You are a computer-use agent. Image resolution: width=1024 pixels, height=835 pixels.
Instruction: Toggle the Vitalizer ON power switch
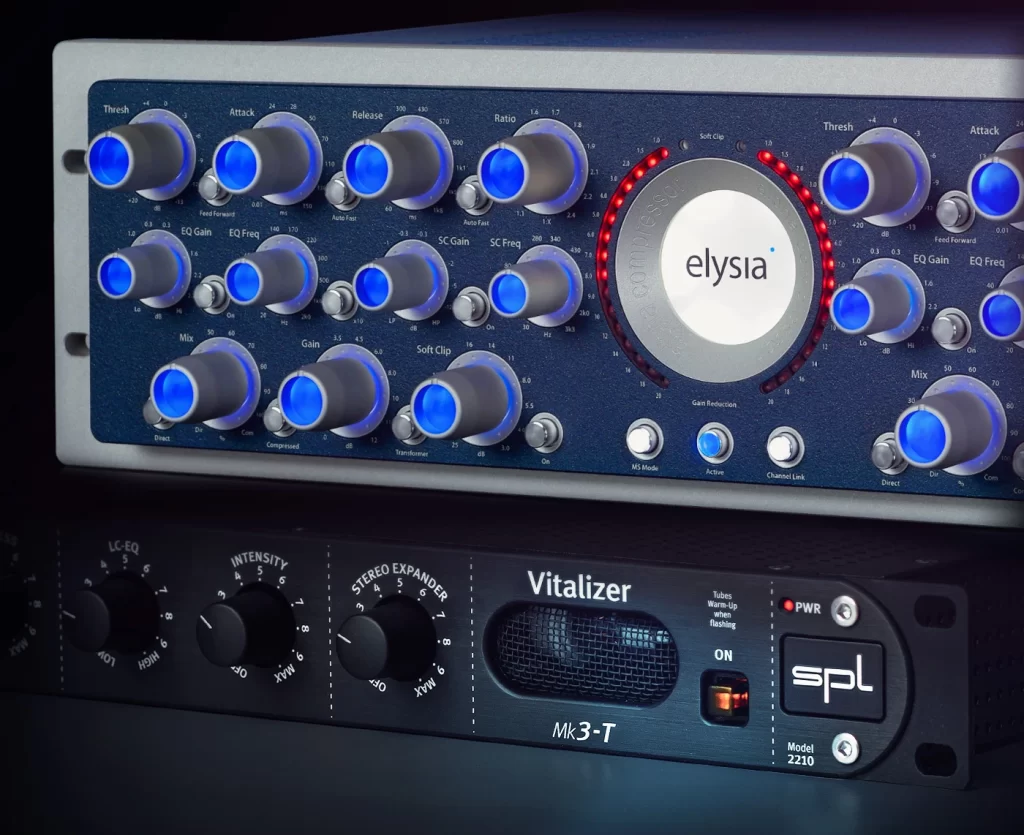723,696
